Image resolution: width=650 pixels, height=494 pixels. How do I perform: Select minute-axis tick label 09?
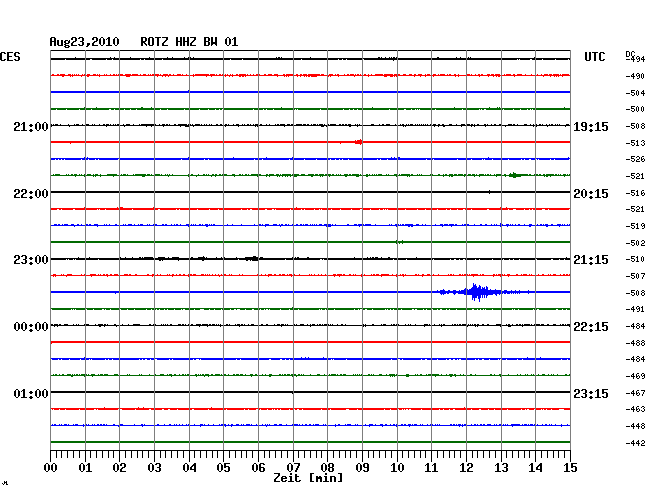coord(362,467)
